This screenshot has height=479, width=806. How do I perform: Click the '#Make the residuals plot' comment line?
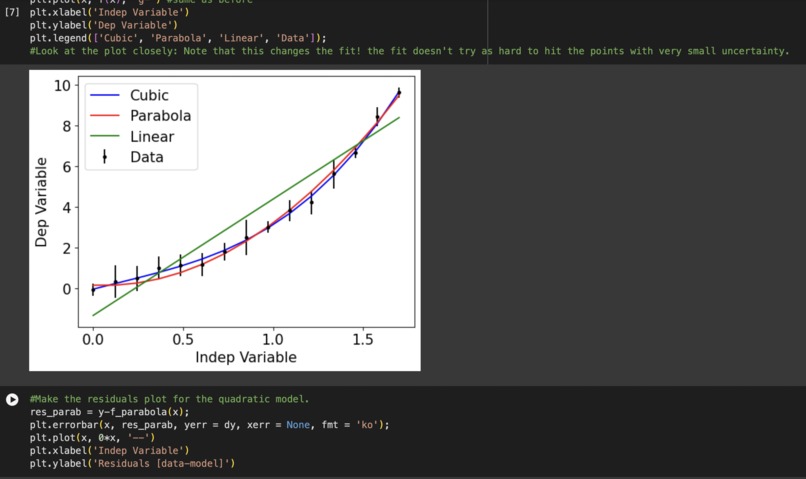pos(169,399)
